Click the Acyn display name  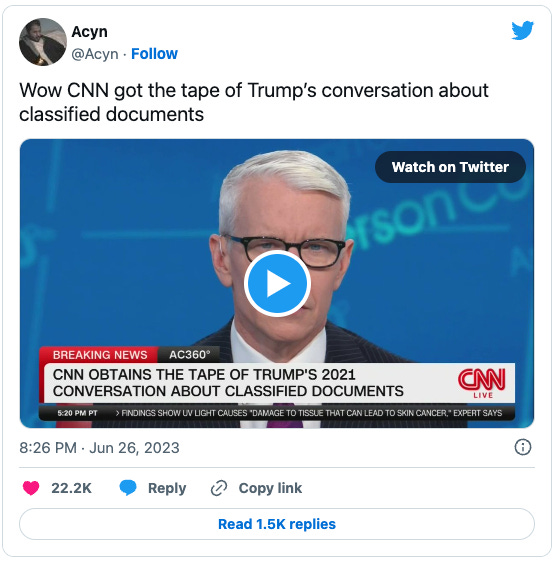(x=89, y=32)
